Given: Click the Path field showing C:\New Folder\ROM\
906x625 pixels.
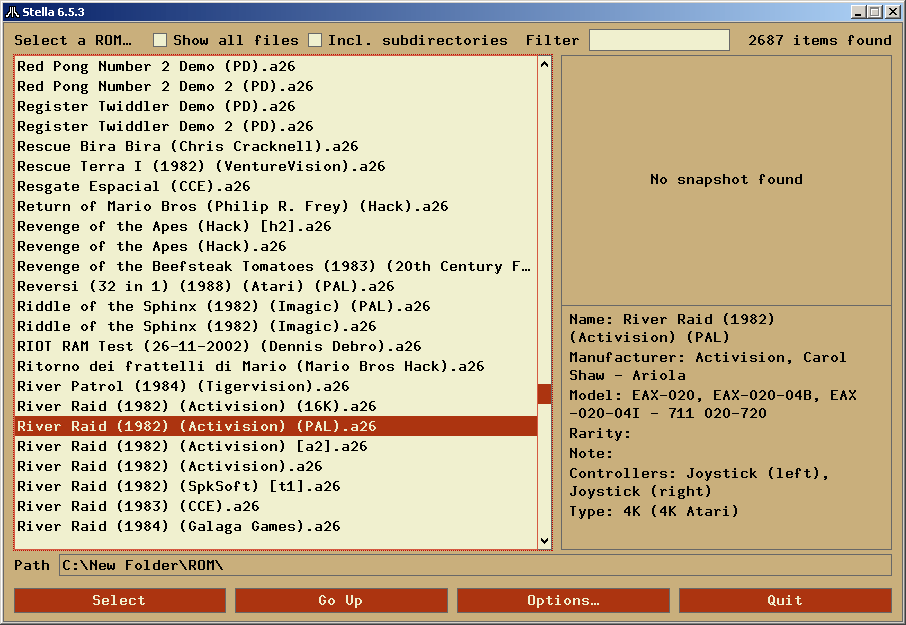Looking at the screenshot, I should tap(475, 566).
